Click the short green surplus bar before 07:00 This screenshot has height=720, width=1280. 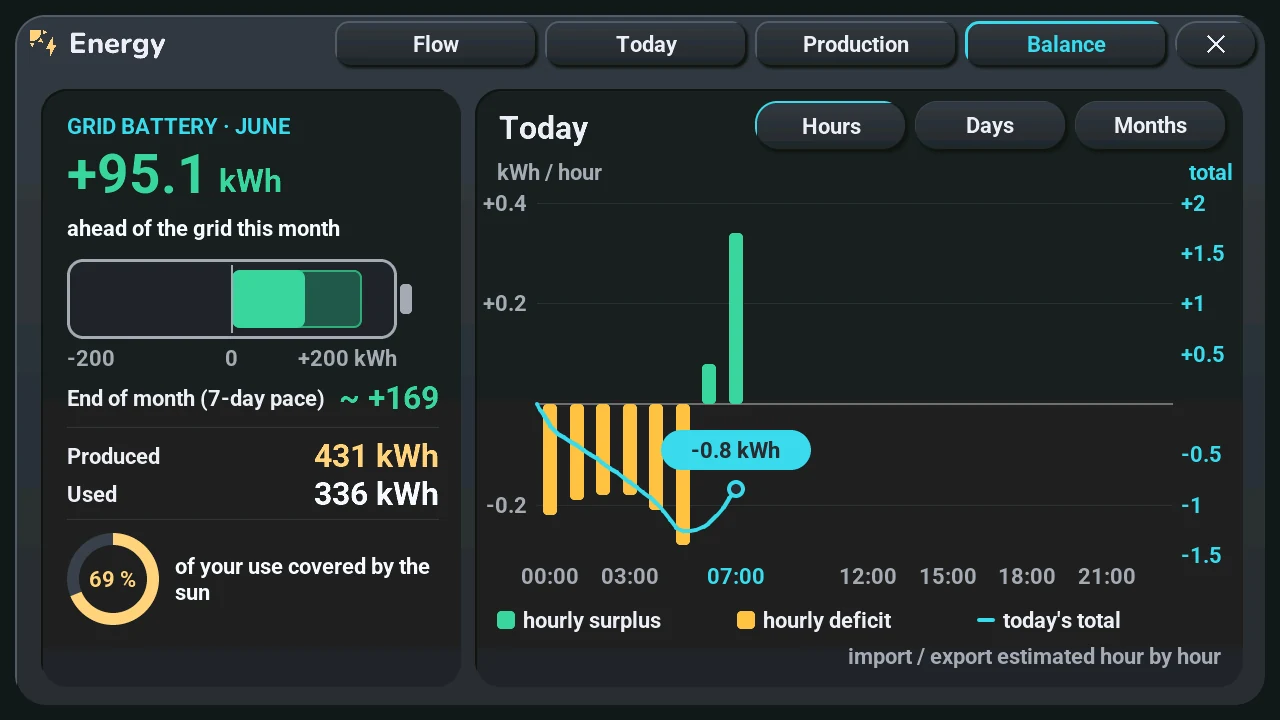(709, 384)
